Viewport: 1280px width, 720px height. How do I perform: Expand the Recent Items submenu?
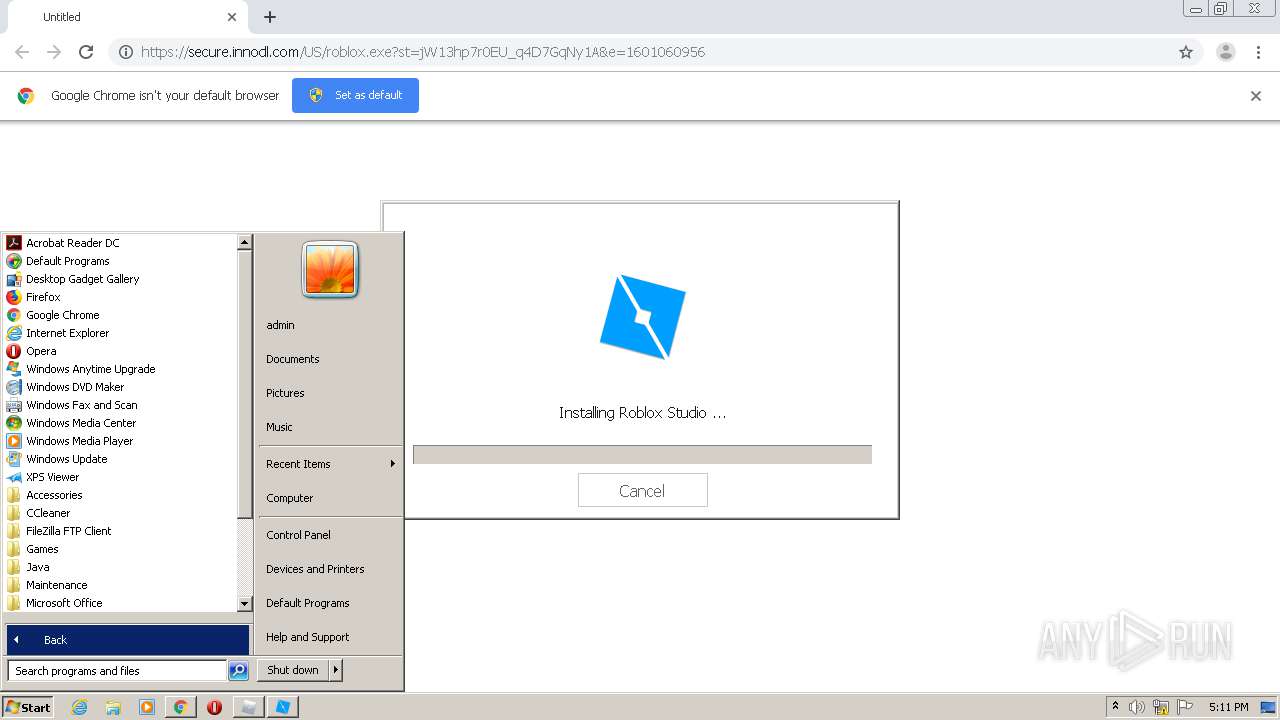330,464
